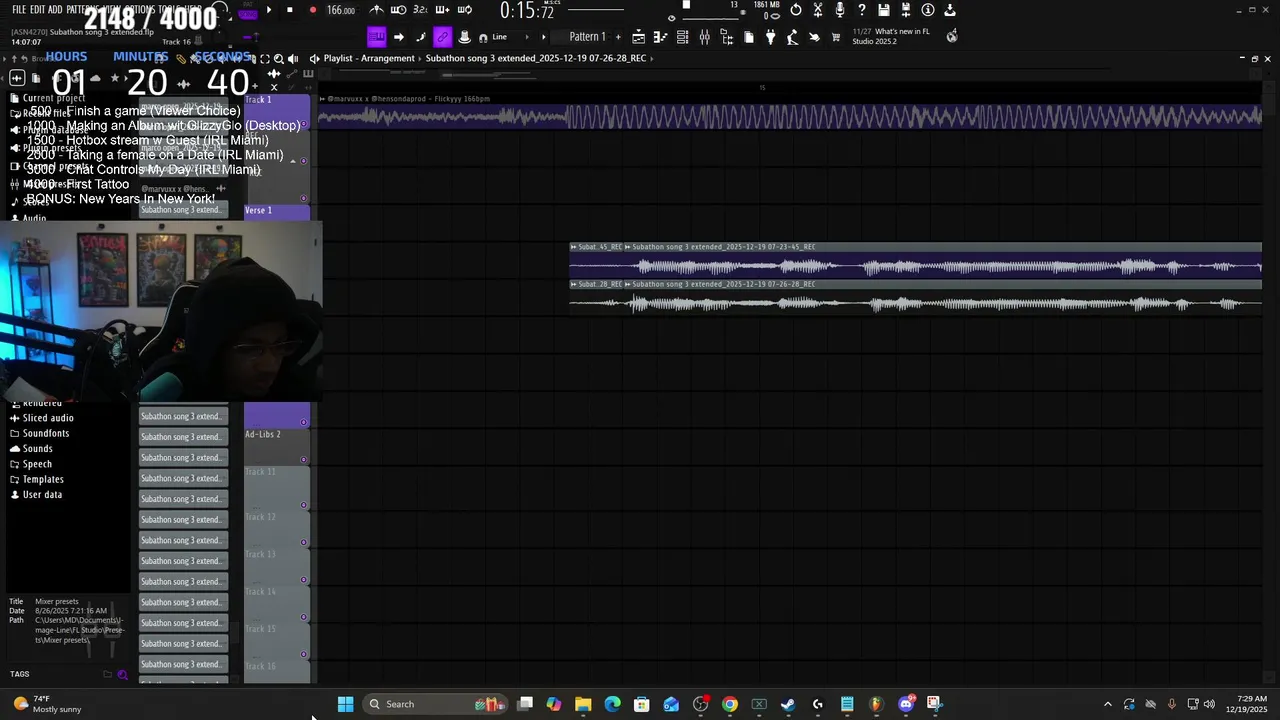
Task: Click the scissors icon in top toolbar
Action: tap(818, 10)
